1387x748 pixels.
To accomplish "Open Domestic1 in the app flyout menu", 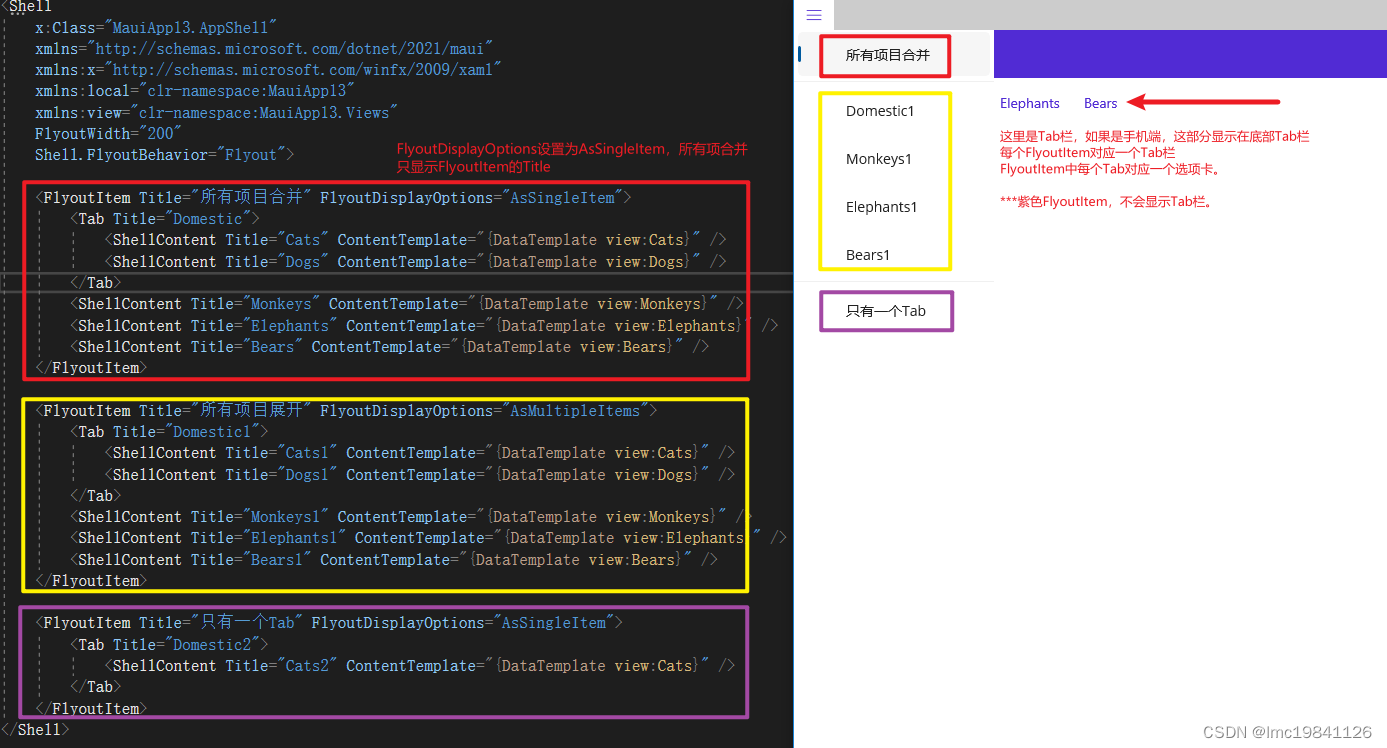I will (x=880, y=111).
